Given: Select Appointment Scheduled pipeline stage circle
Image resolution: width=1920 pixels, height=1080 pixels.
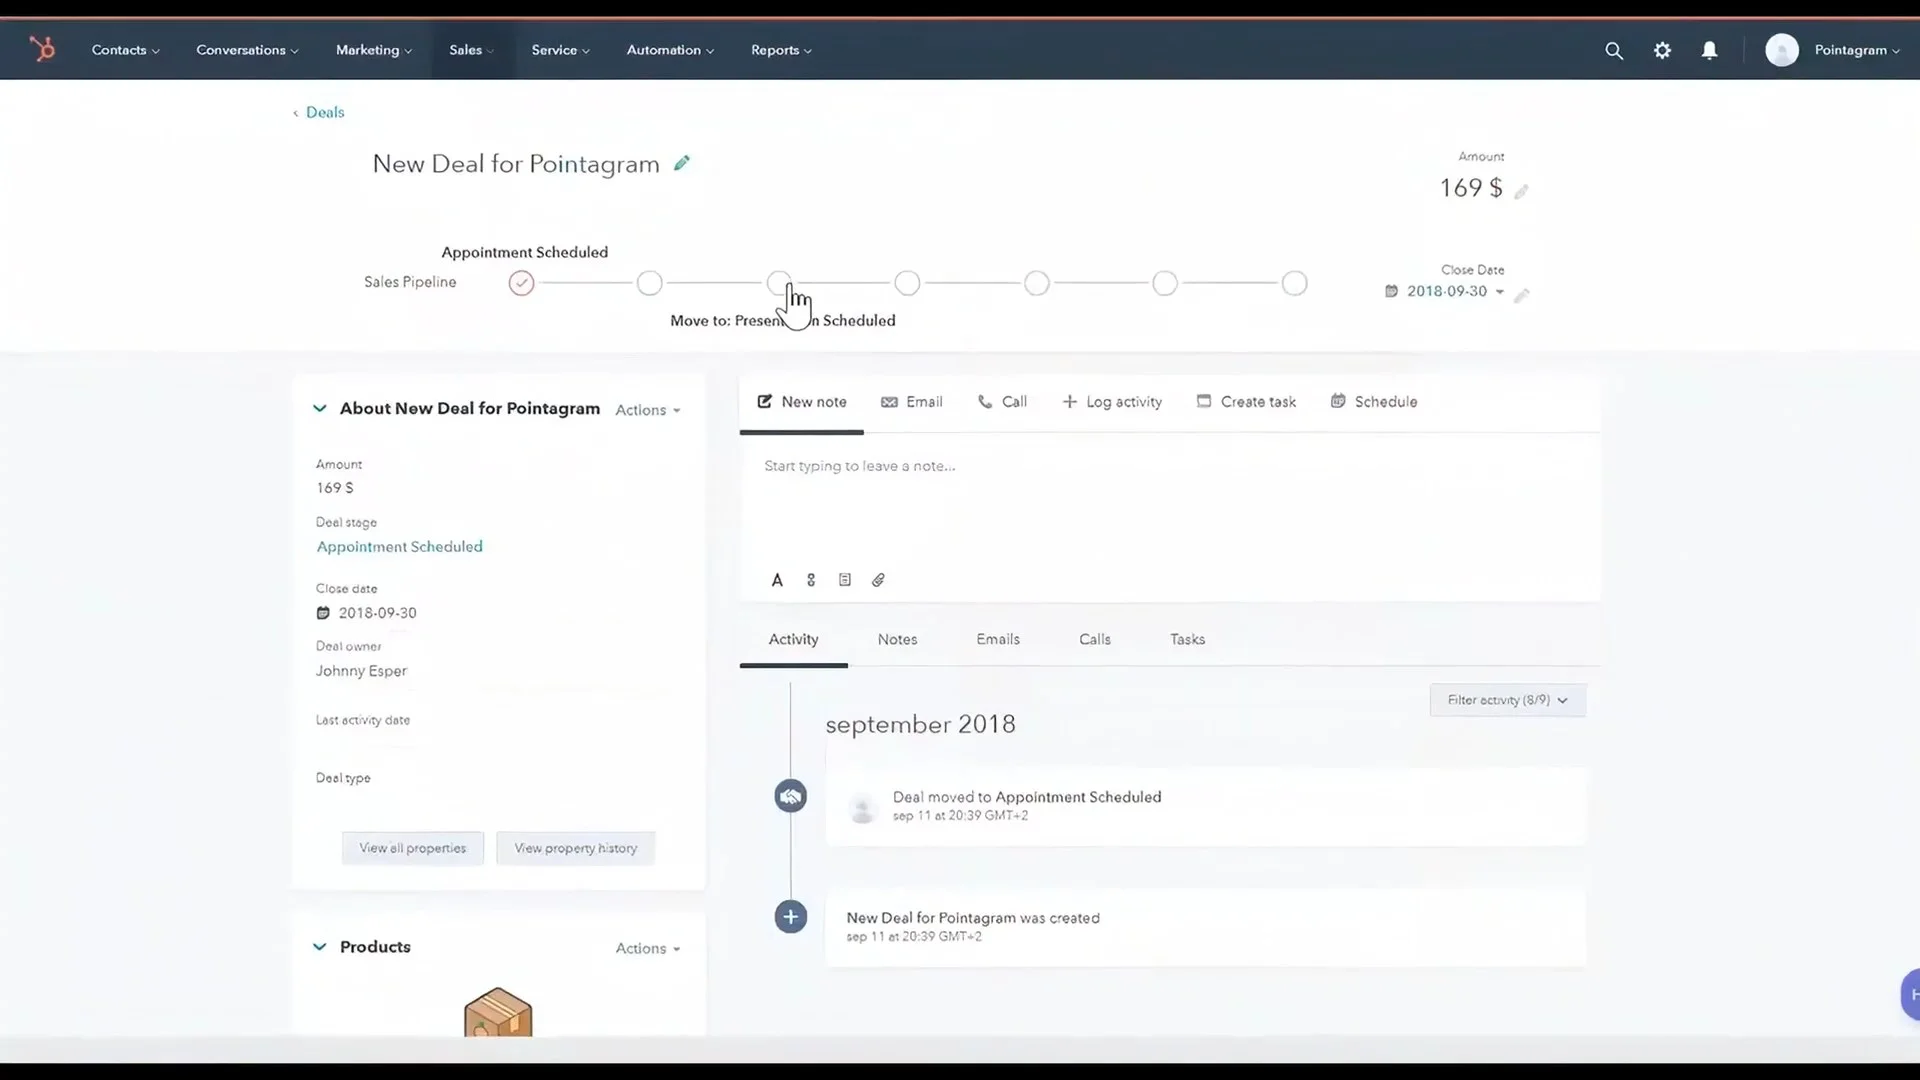Looking at the screenshot, I should [521, 283].
